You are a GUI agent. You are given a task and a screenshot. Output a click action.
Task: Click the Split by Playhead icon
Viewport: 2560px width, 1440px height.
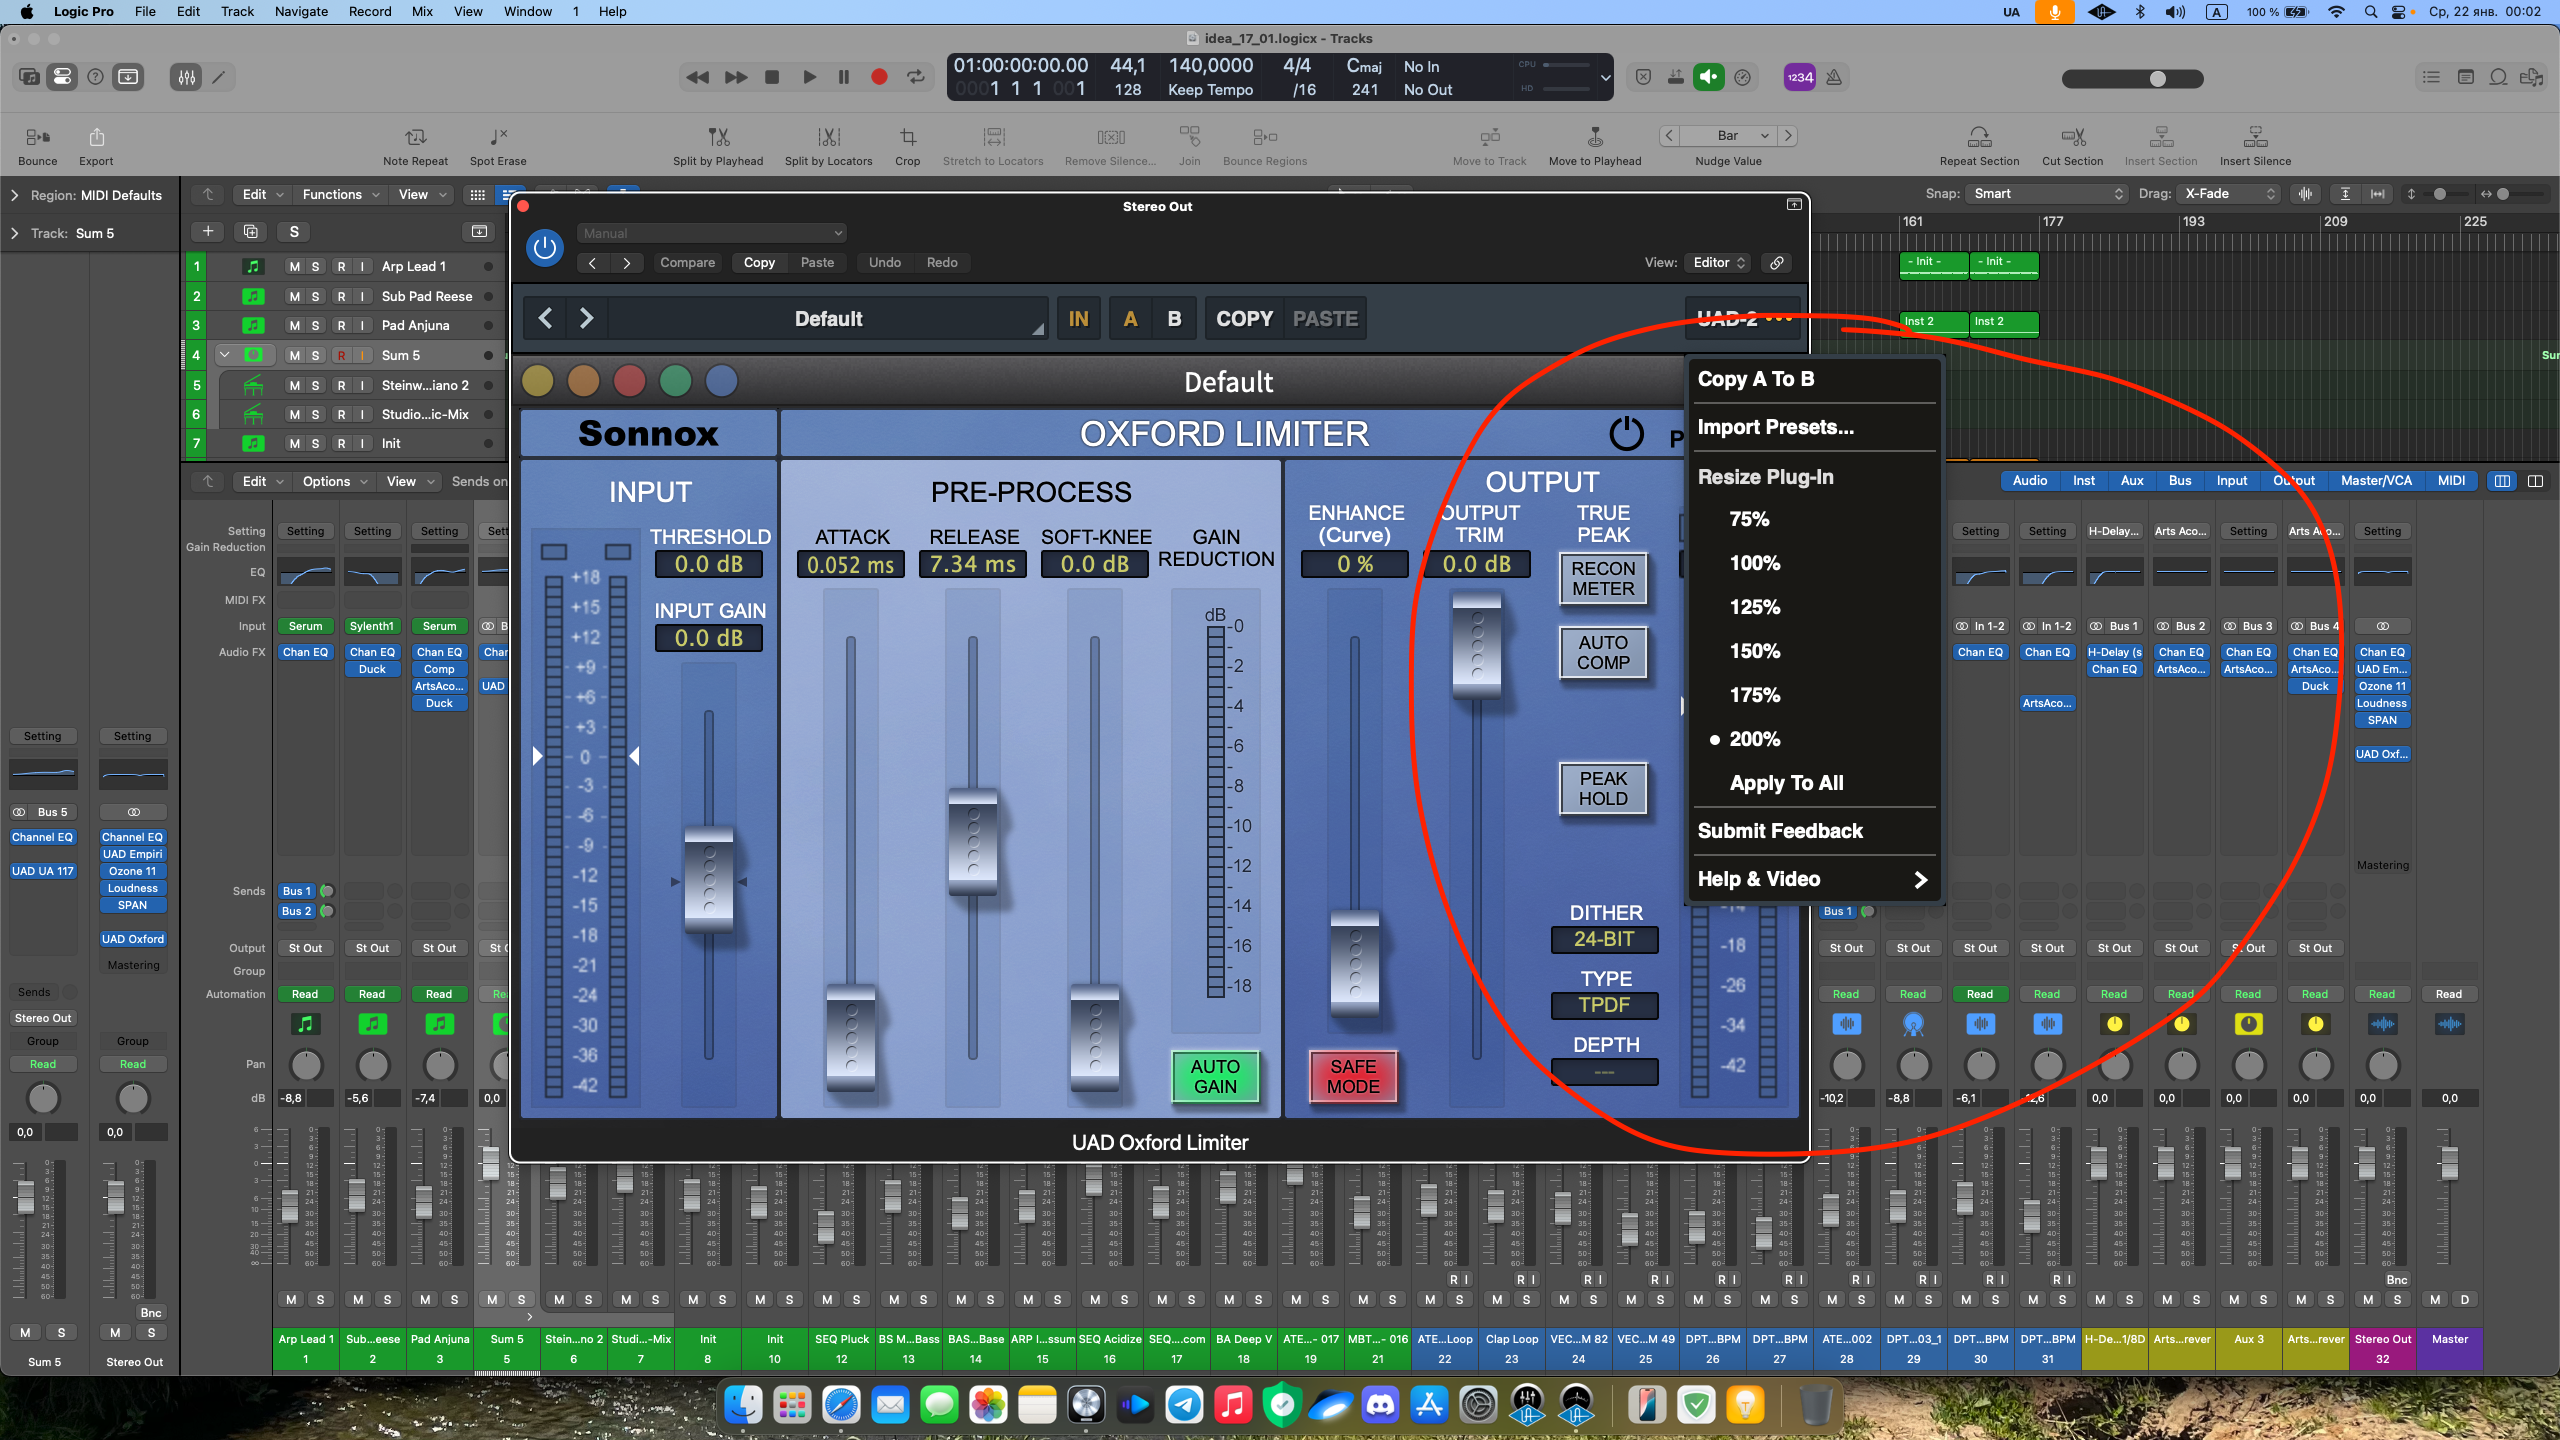click(717, 137)
